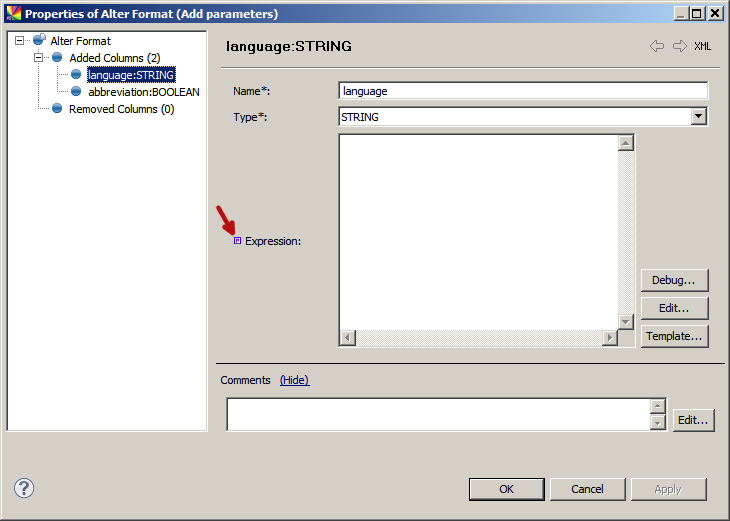The width and height of the screenshot is (730, 521).
Task: Open the Type dropdown list
Action: pyautogui.click(x=698, y=117)
